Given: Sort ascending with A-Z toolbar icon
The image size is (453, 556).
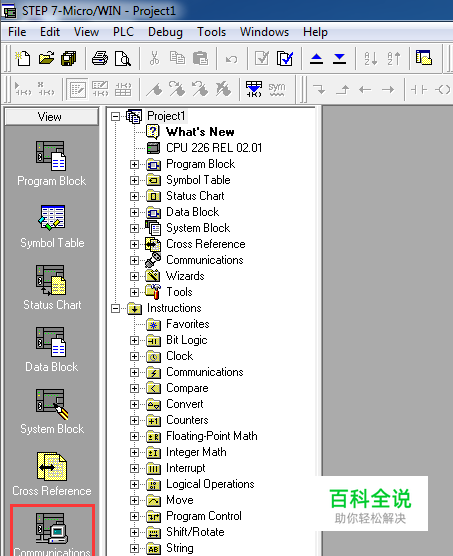Looking at the screenshot, I should tap(371, 58).
